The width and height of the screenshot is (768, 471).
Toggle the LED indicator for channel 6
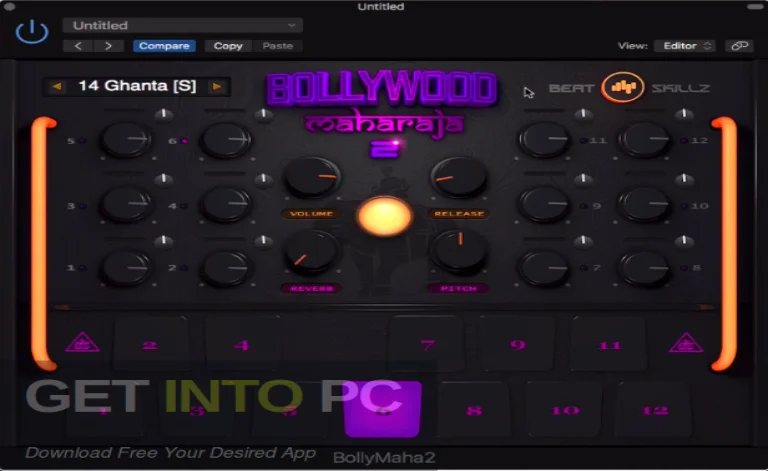(184, 141)
